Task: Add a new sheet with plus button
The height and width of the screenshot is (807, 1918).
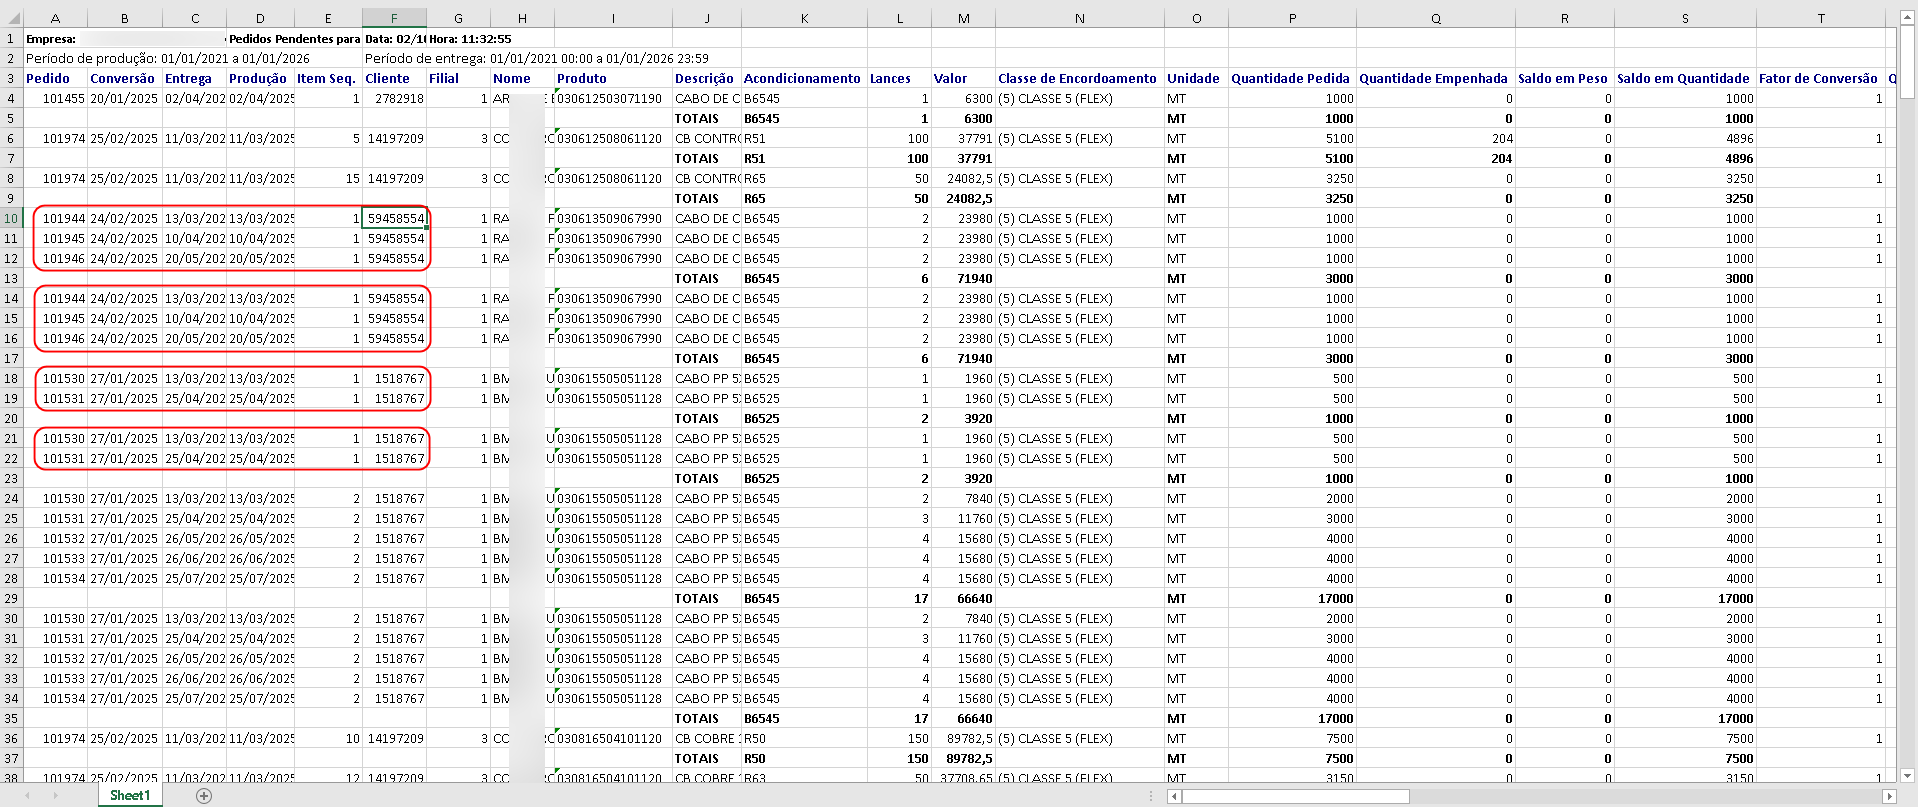Action: (x=204, y=796)
